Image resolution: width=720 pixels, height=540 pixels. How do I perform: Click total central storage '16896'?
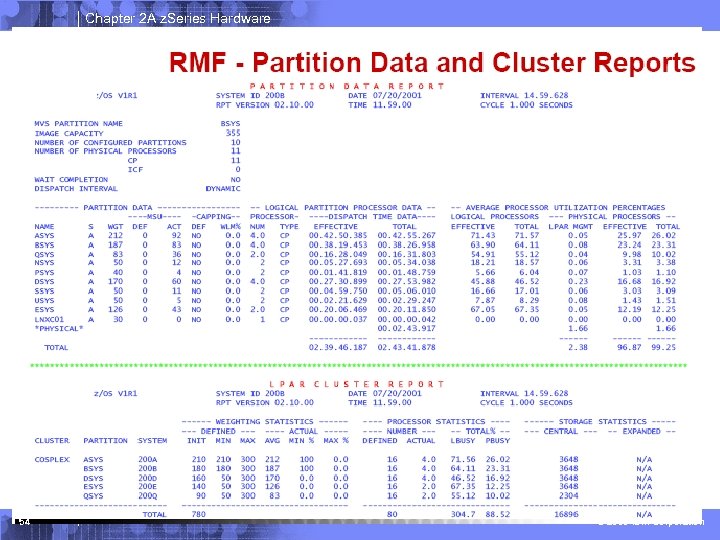click(x=566, y=515)
